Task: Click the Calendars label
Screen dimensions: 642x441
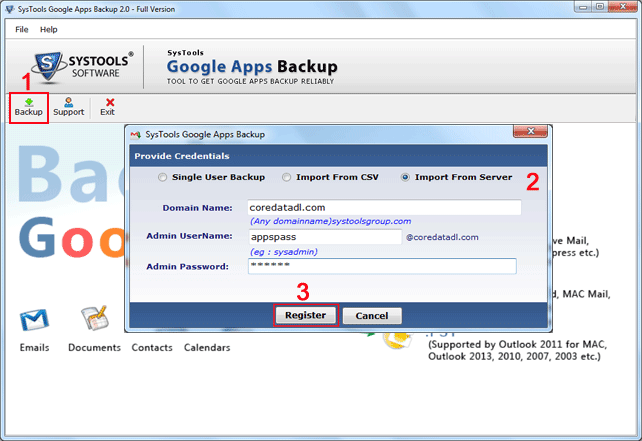Action: [207, 348]
